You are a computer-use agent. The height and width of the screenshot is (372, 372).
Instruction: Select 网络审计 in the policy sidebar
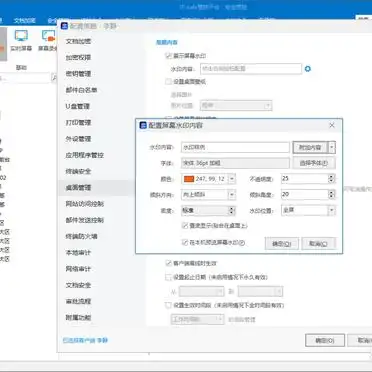click(x=78, y=269)
